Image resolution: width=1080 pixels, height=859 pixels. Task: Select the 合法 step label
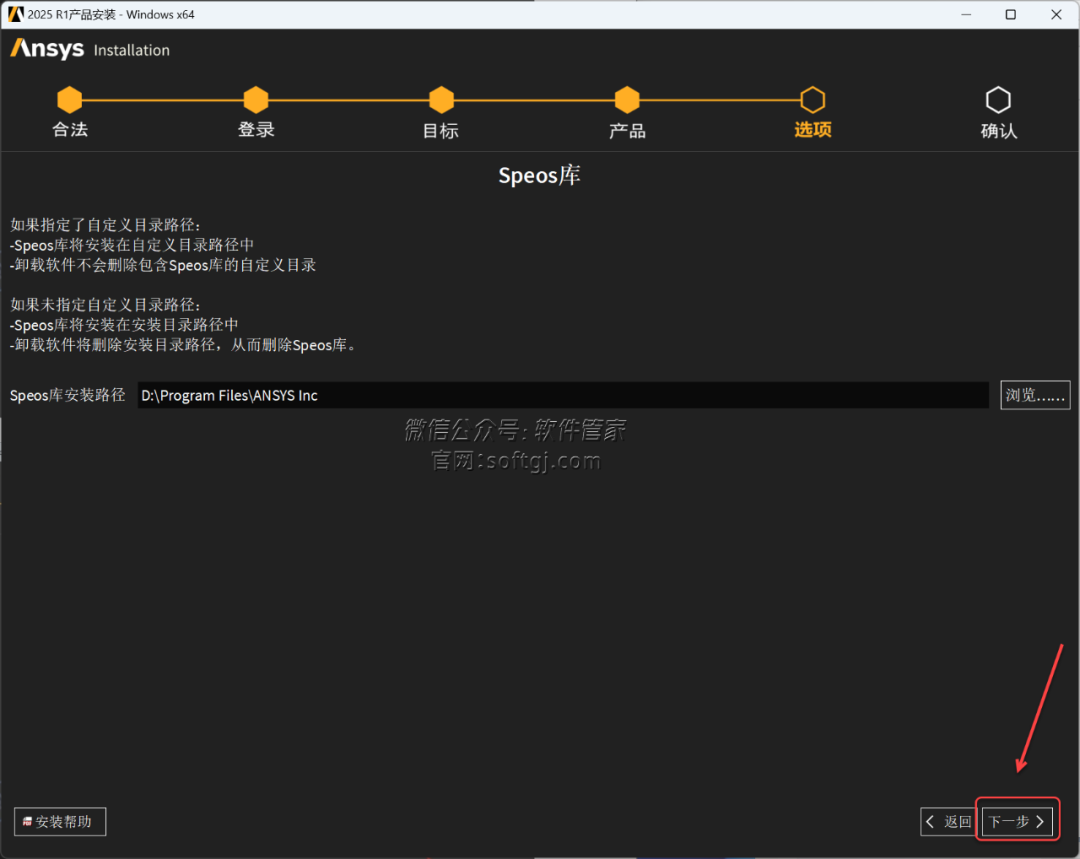tap(70, 130)
